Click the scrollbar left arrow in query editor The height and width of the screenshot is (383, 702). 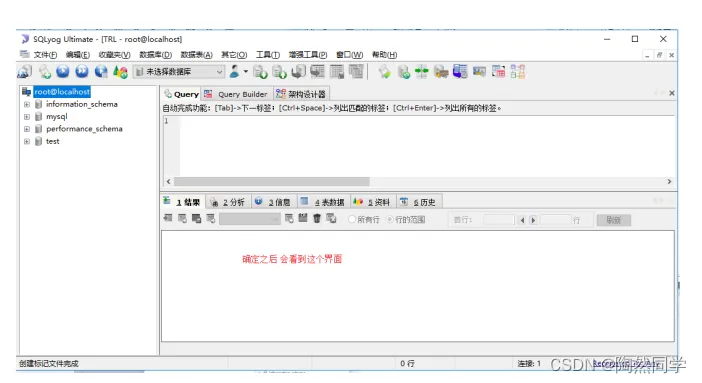[169, 181]
